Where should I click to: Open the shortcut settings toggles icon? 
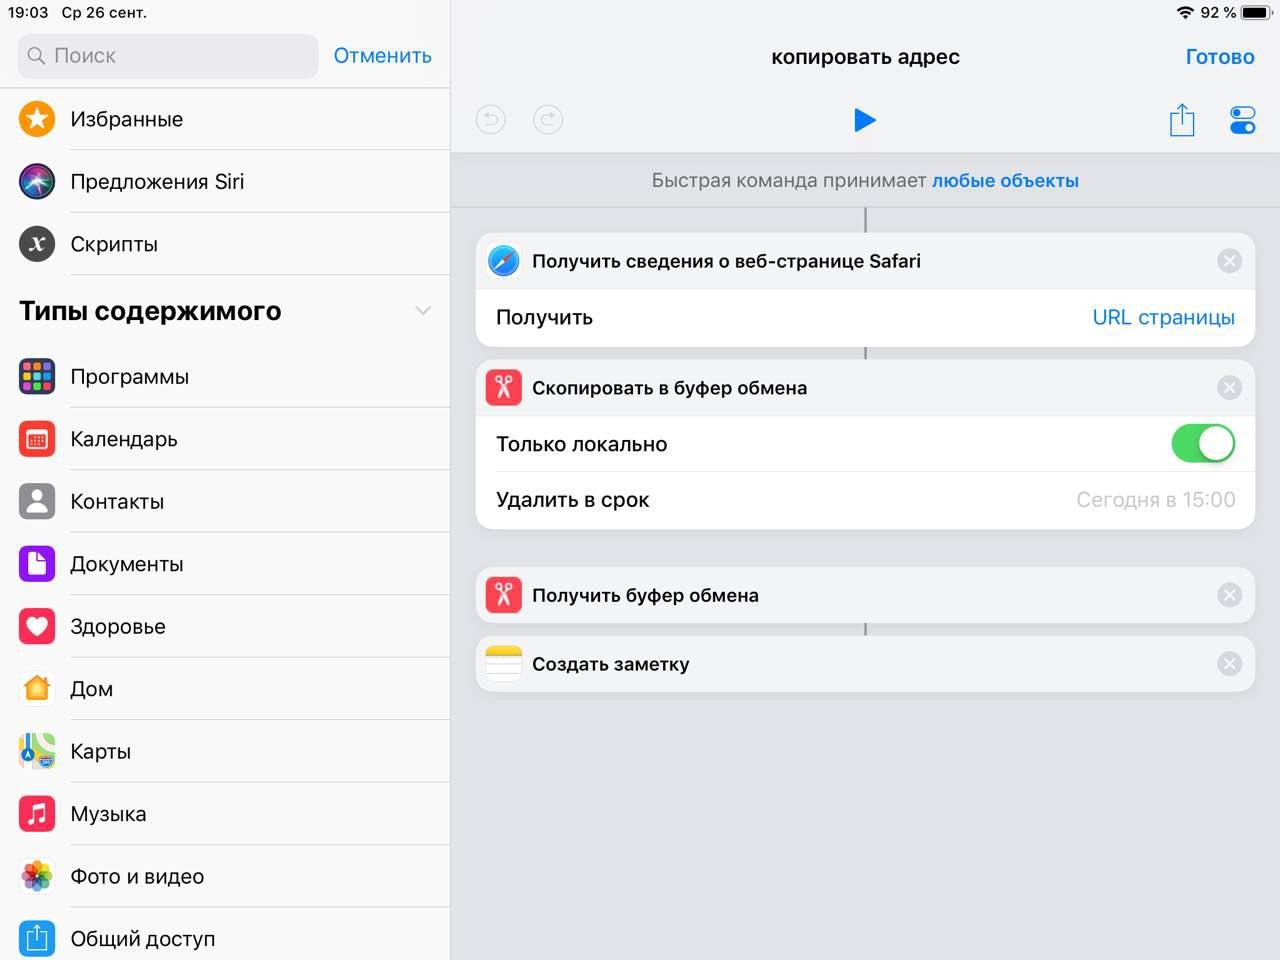coord(1242,120)
